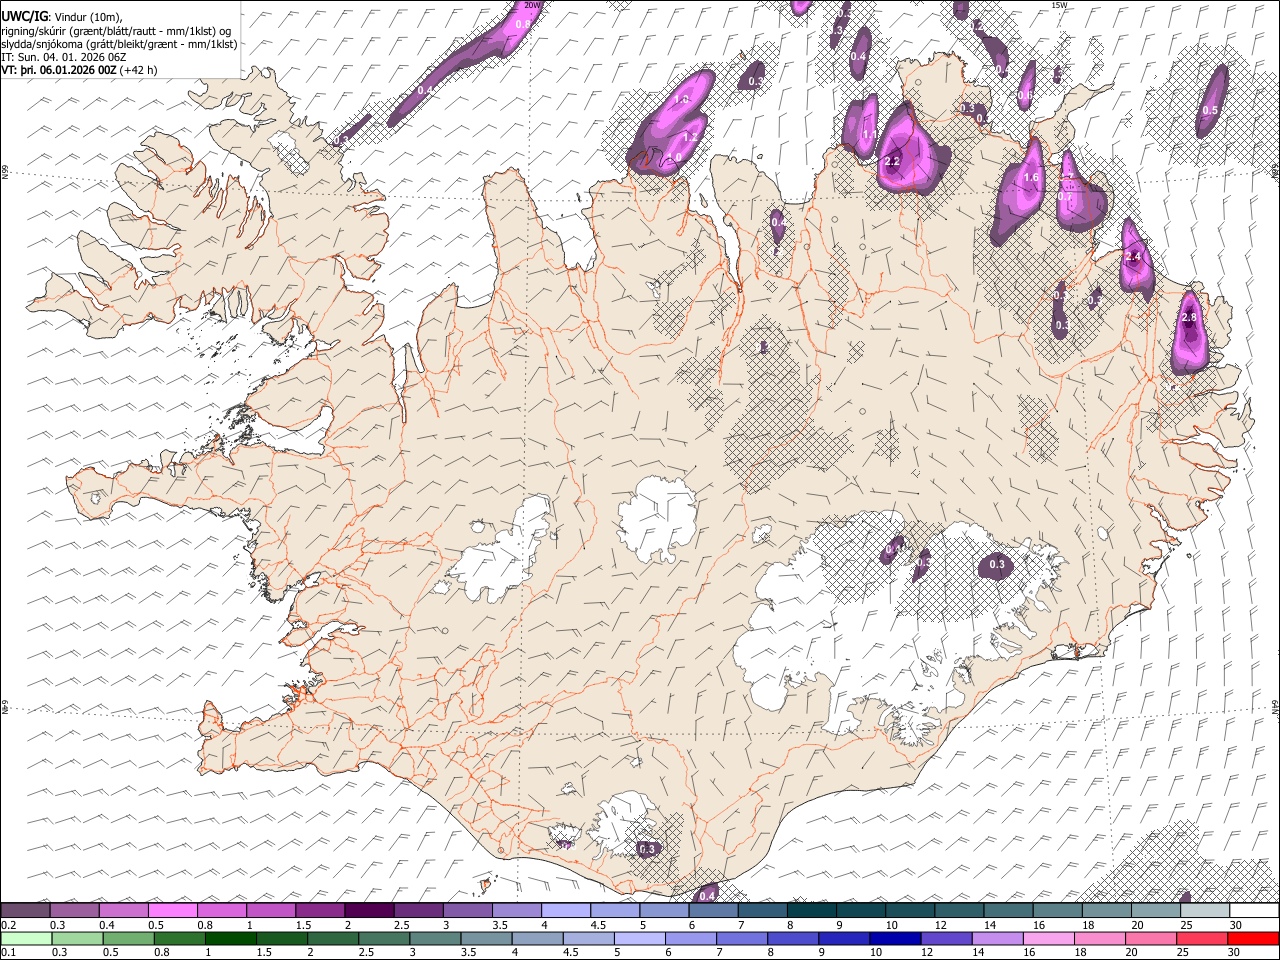
Task: Select the 'slydda/snjókoma' legend description line
Action: tap(119, 44)
